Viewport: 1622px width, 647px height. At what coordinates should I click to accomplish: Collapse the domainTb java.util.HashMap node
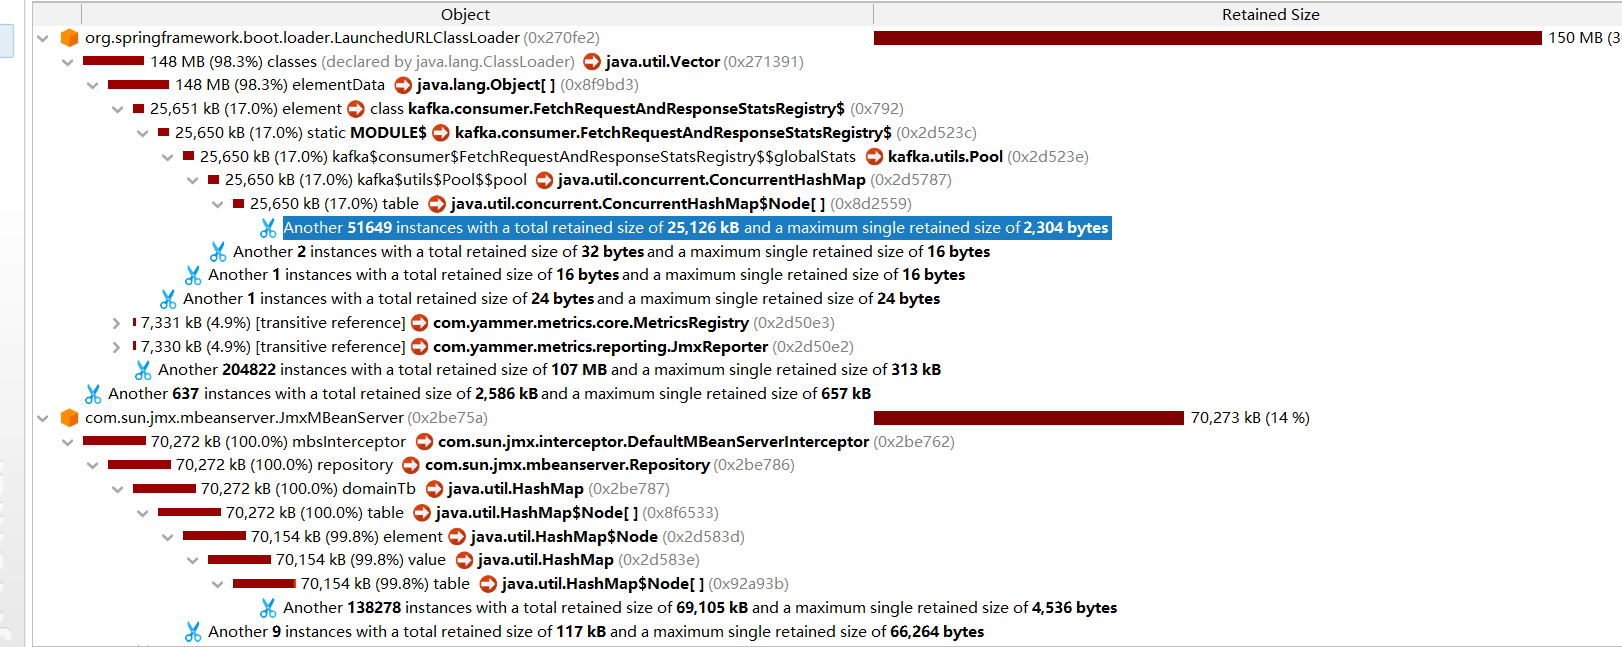click(117, 489)
